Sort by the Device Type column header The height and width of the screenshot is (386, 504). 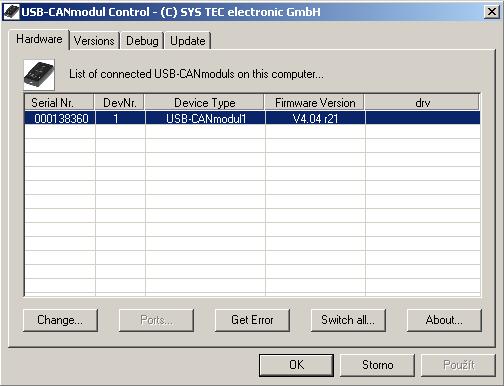pos(205,103)
